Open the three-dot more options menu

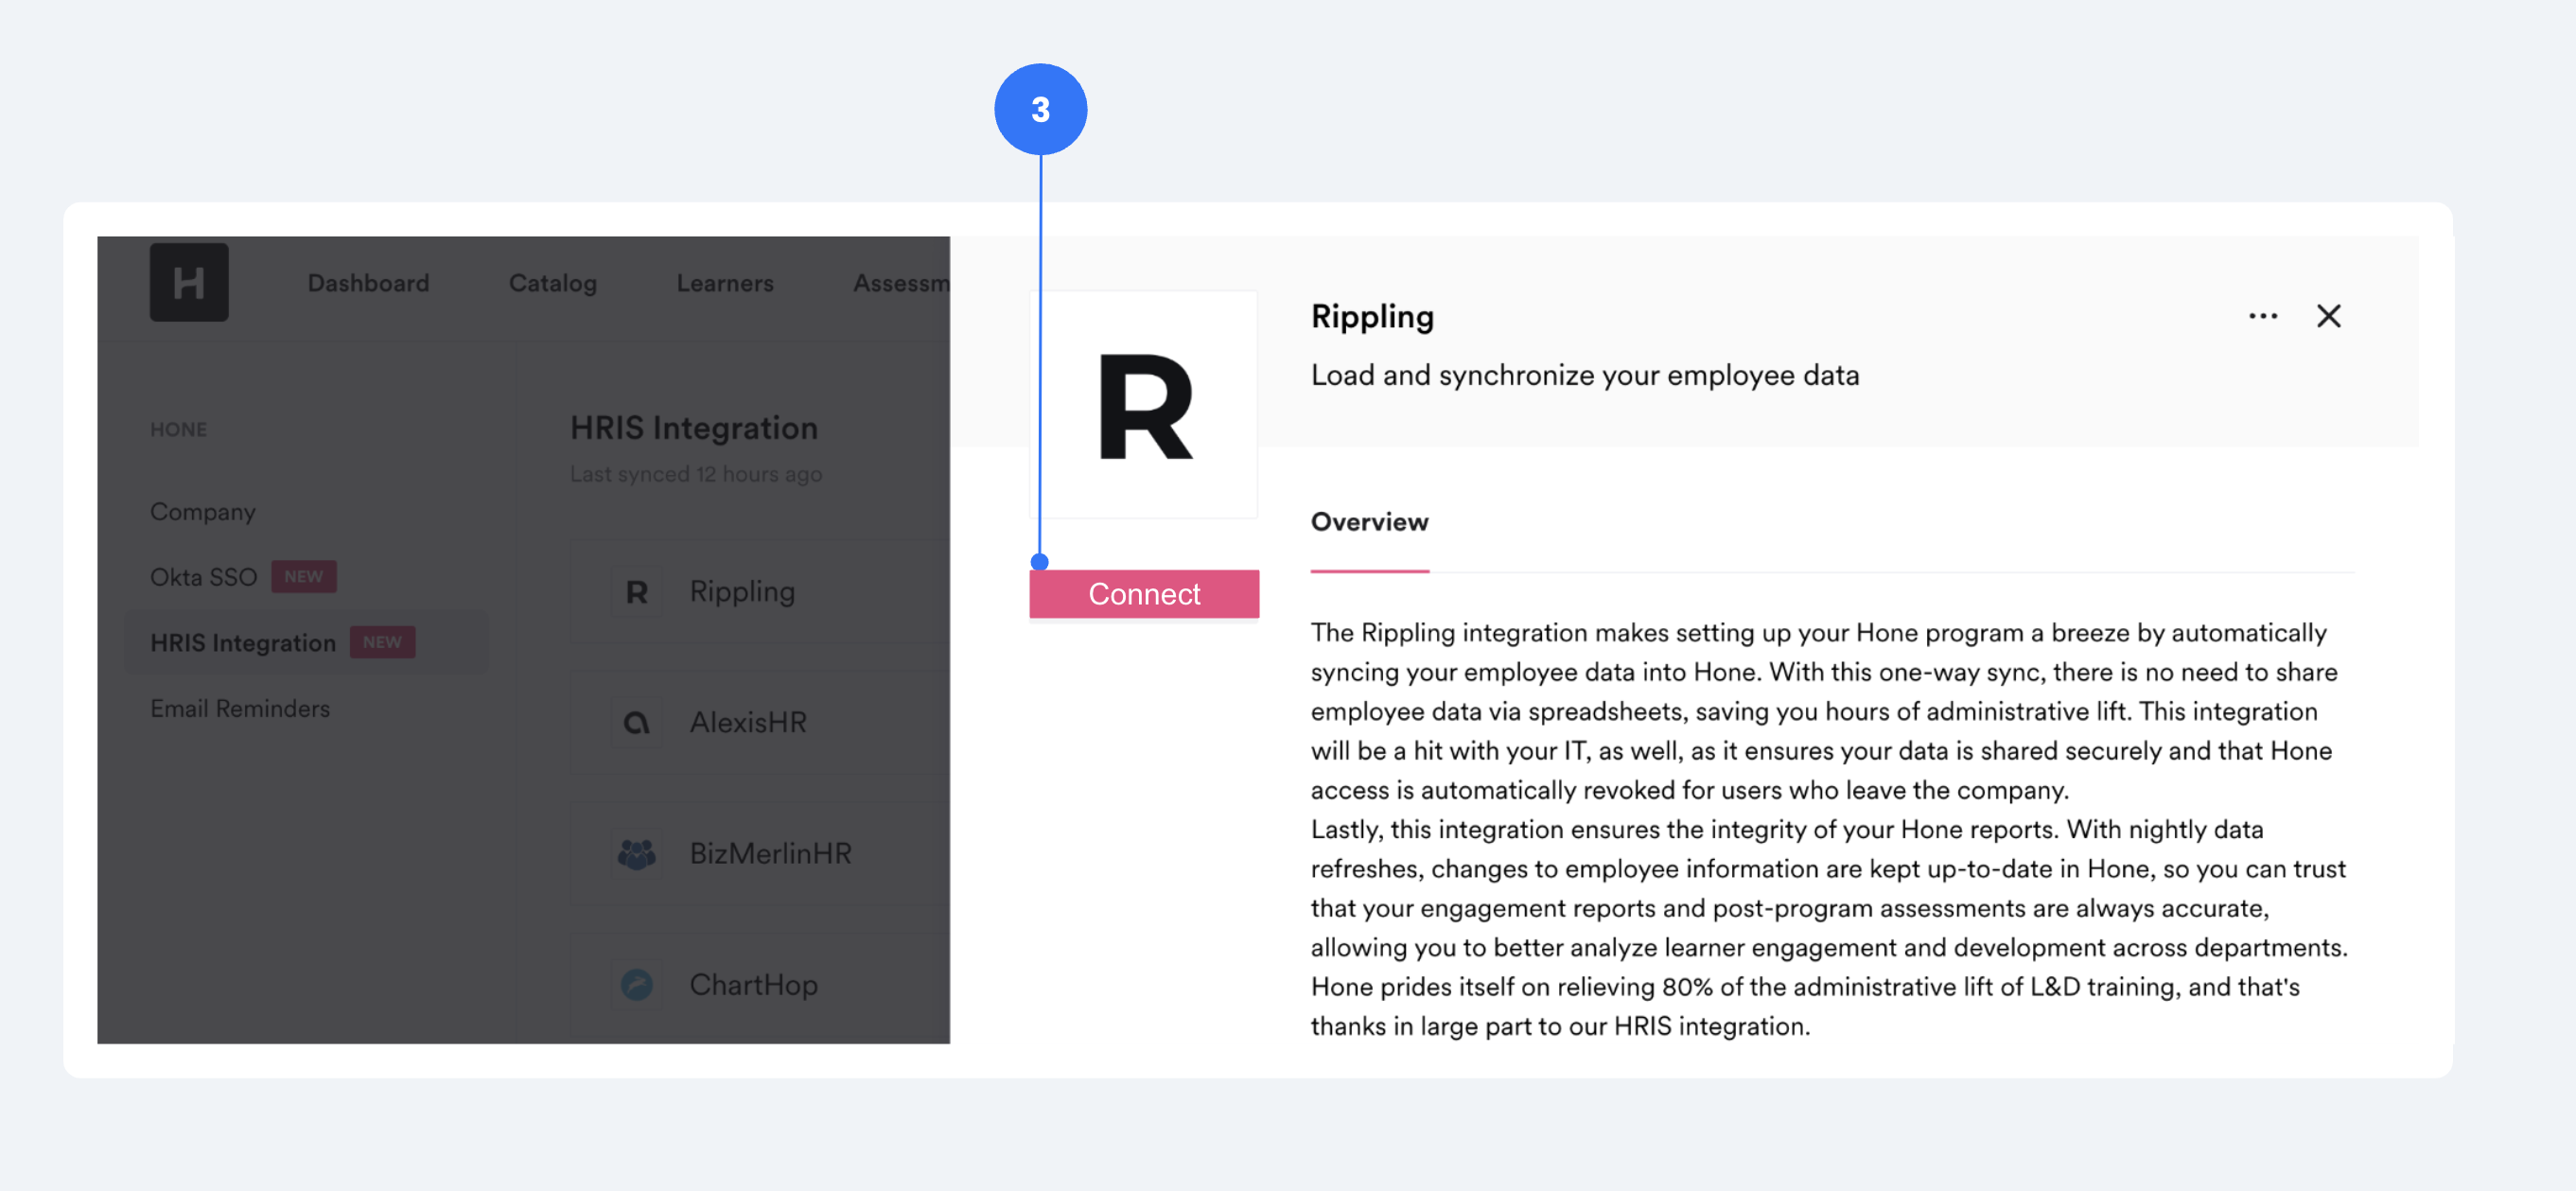tap(2262, 316)
